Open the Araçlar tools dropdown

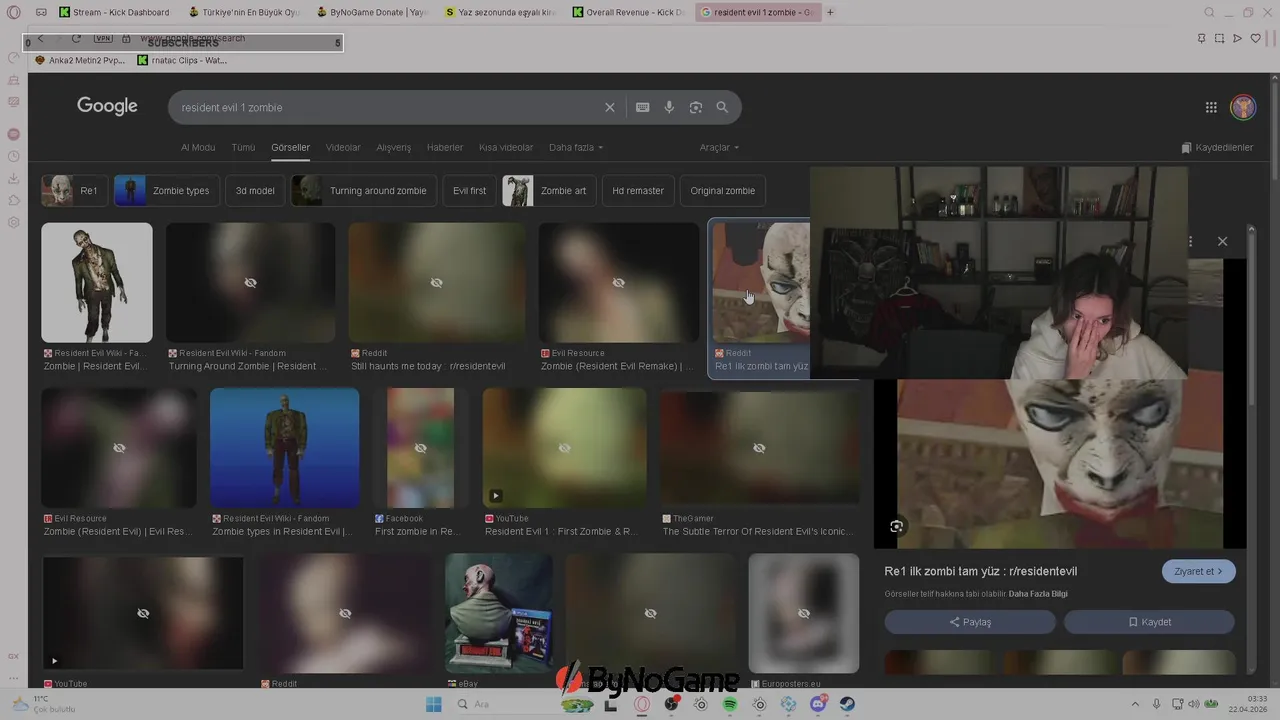719,147
